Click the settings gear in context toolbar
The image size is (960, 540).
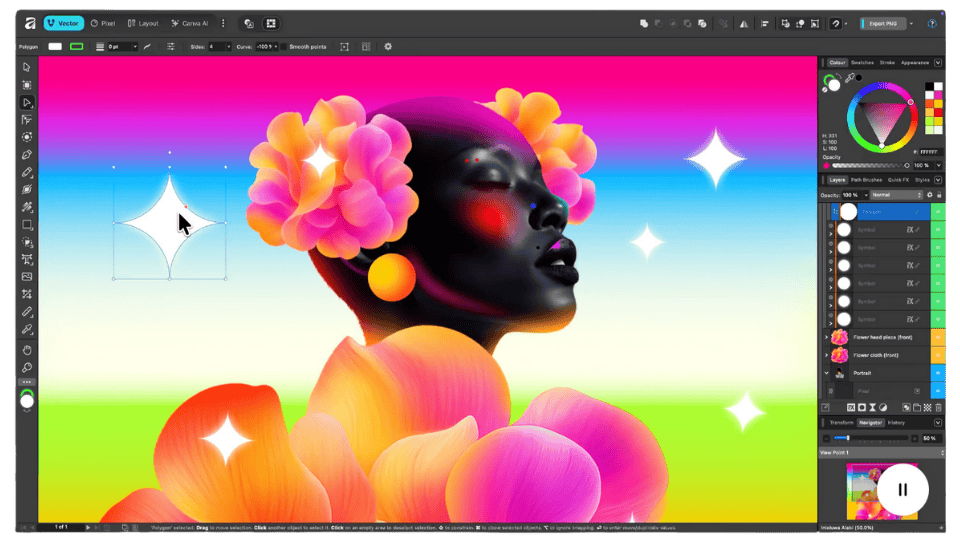(x=388, y=46)
